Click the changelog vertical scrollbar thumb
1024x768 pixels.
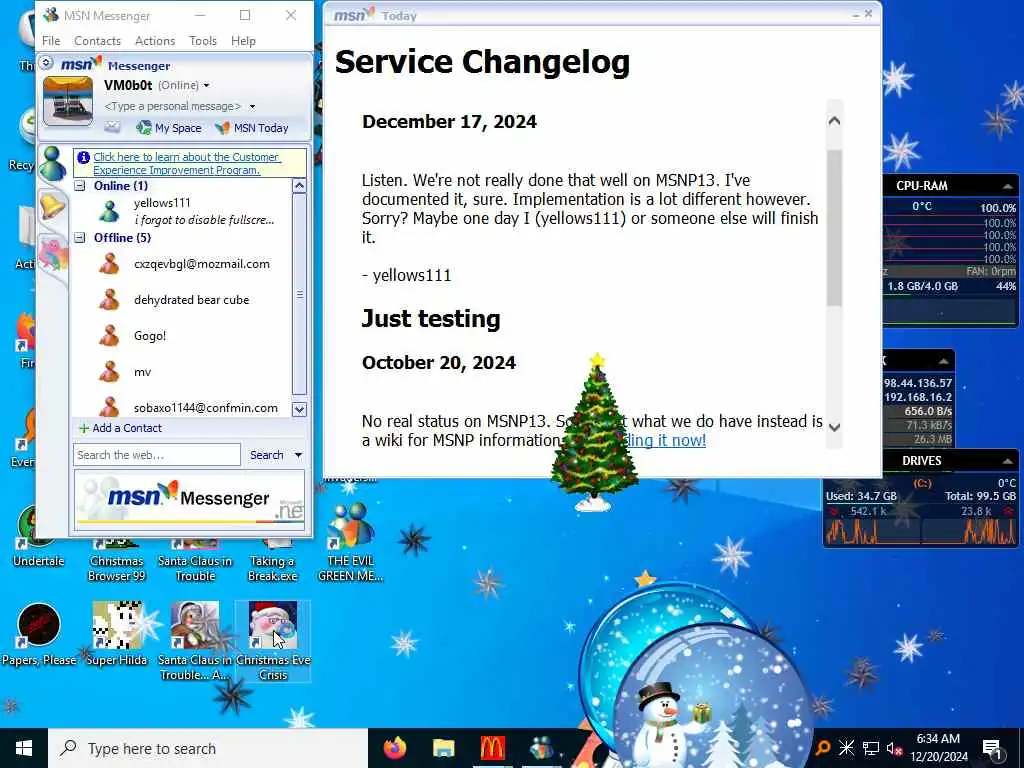pos(834,228)
